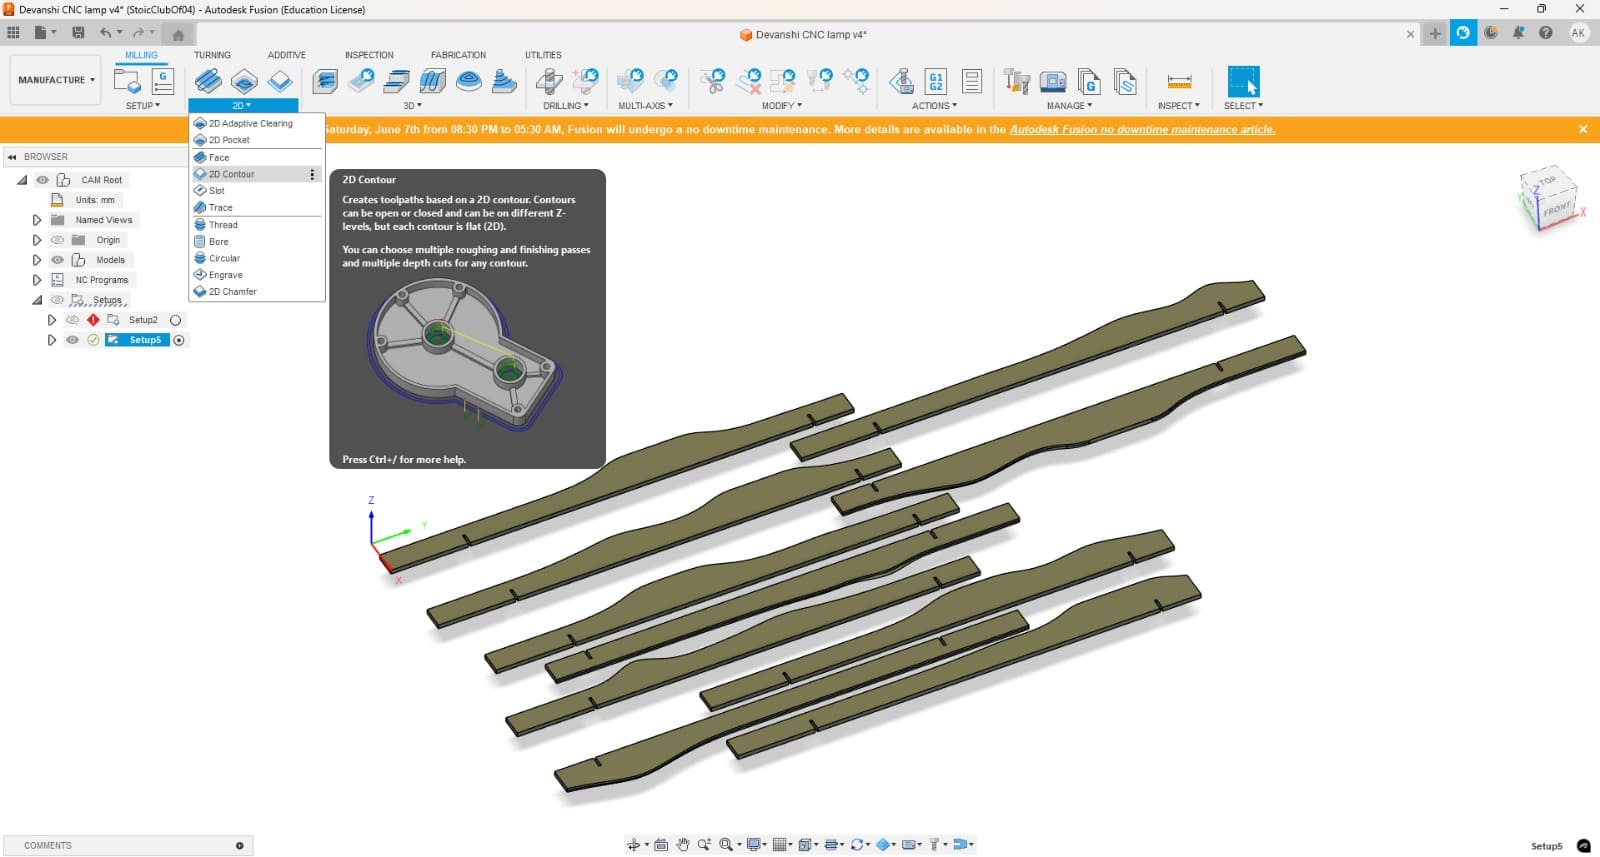Expand the NC Programs tree node
The height and width of the screenshot is (857, 1600).
tap(37, 280)
